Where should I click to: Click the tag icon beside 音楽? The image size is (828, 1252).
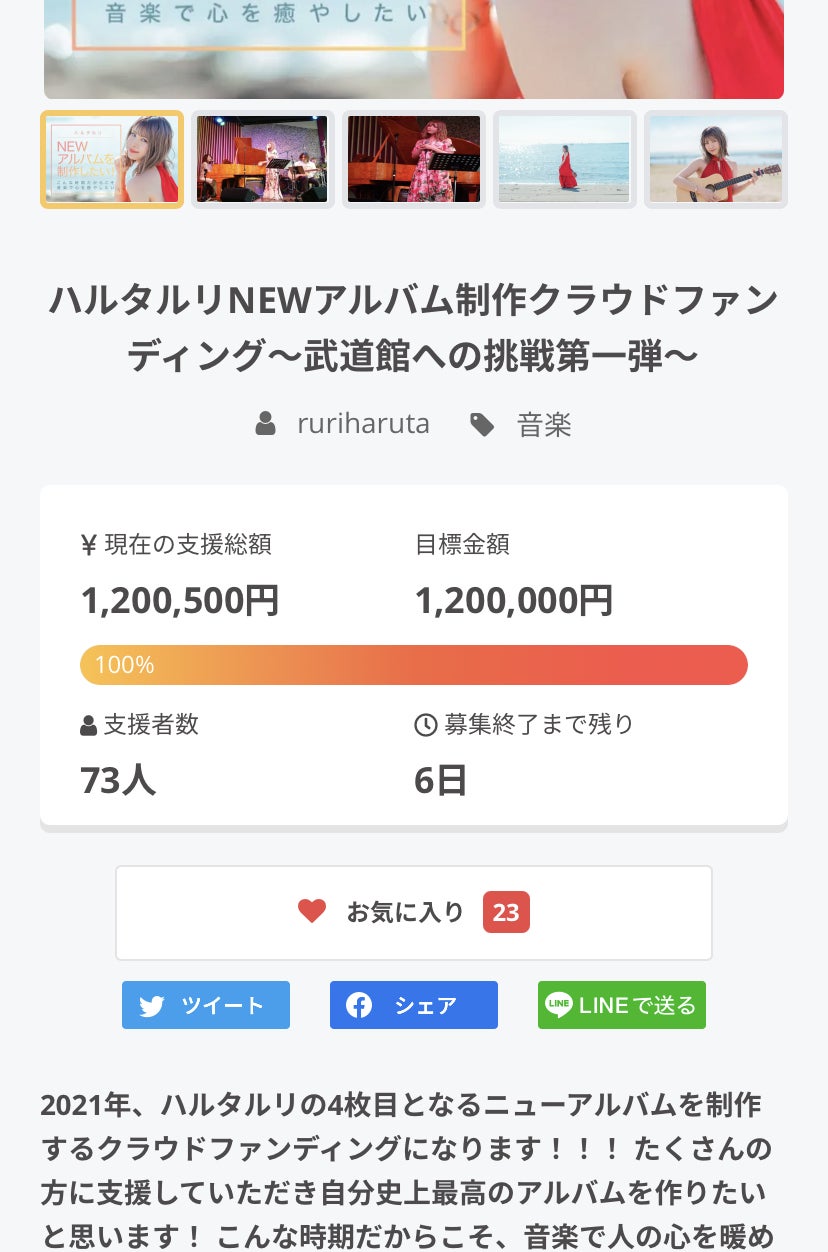click(x=482, y=425)
